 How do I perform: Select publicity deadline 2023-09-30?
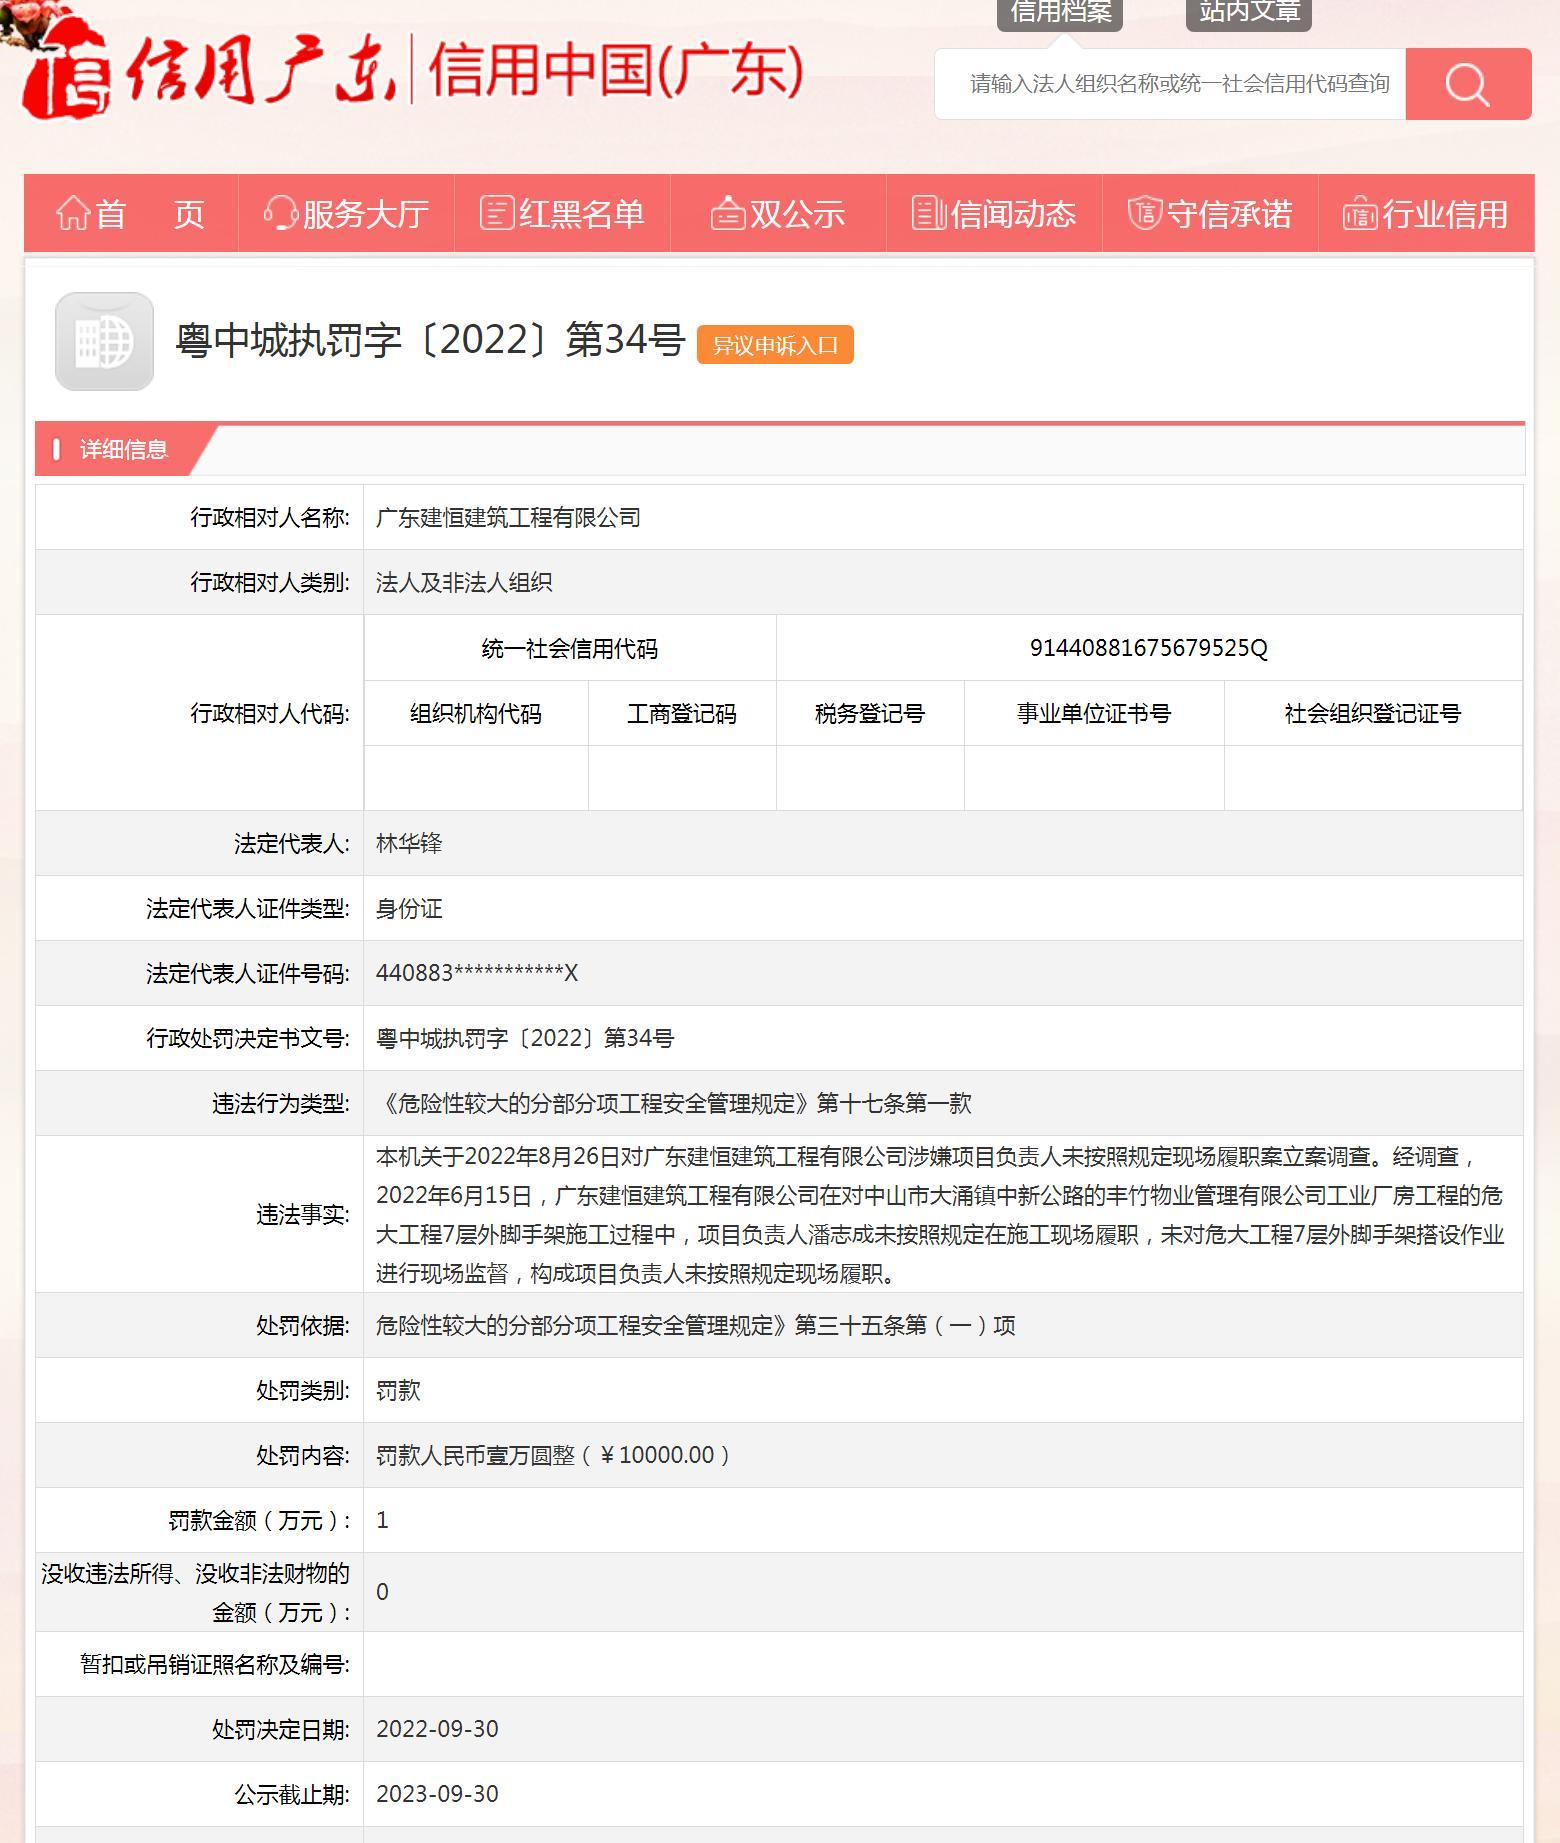coord(437,1794)
